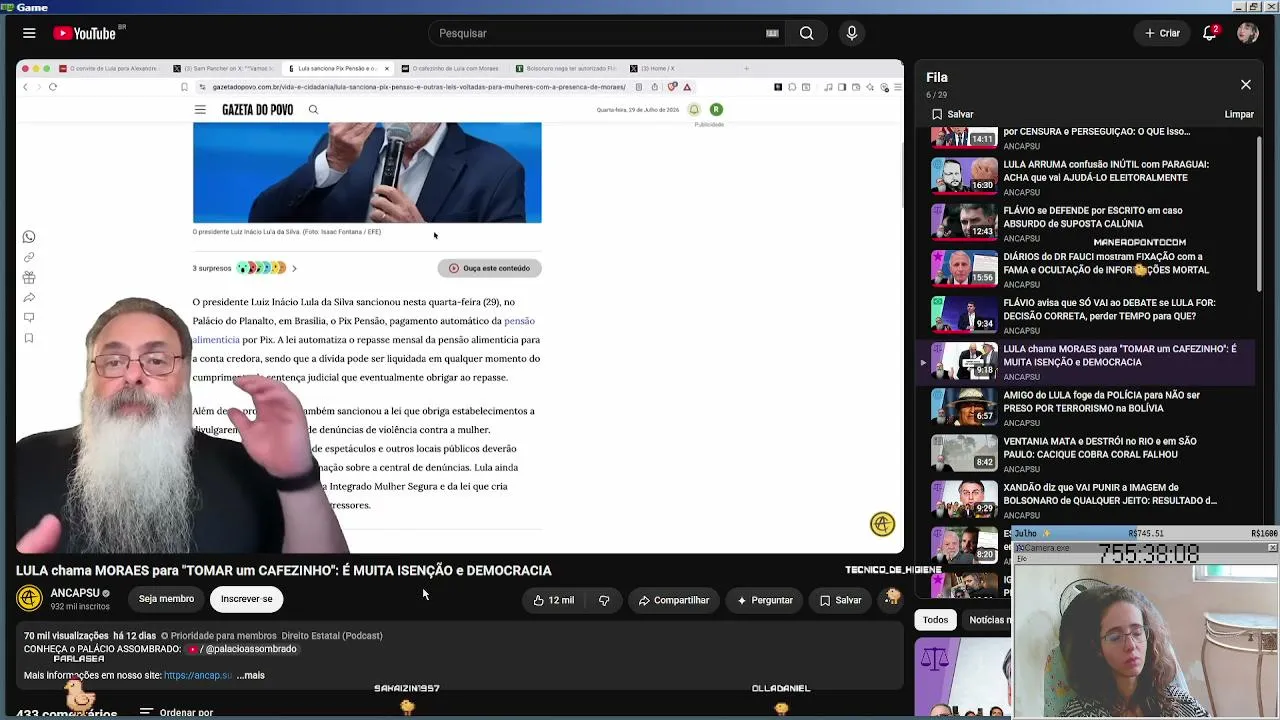This screenshot has width=1280, height=720.
Task: Open 'VENTANIA MATA e DESTRÓI no RIO' title
Action: (1100, 447)
